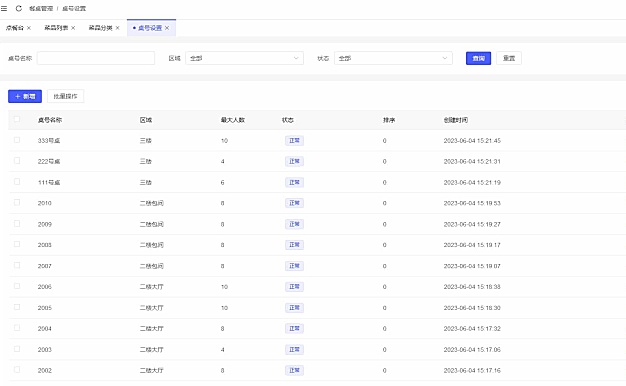Check the checkbox for row 2007
The image size is (626, 386).
pyautogui.click(x=17, y=265)
